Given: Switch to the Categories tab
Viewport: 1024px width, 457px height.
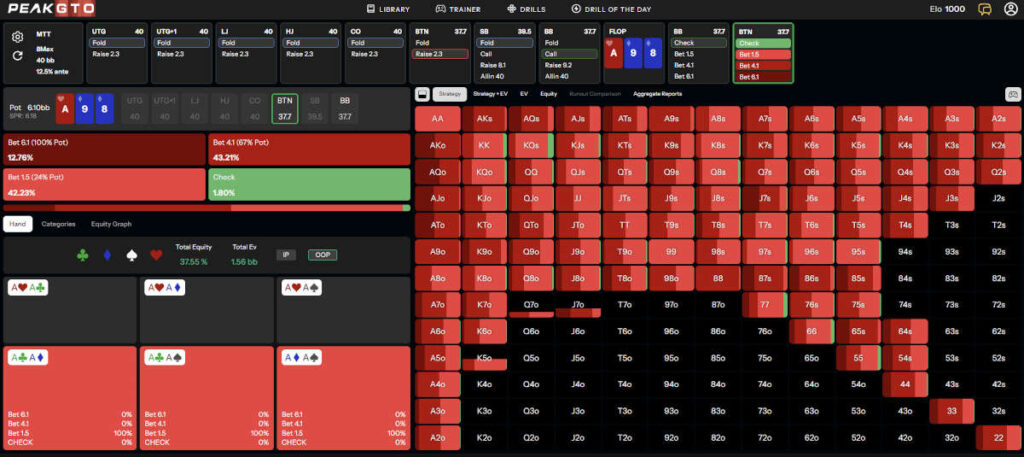Looking at the screenshot, I should 58,224.
